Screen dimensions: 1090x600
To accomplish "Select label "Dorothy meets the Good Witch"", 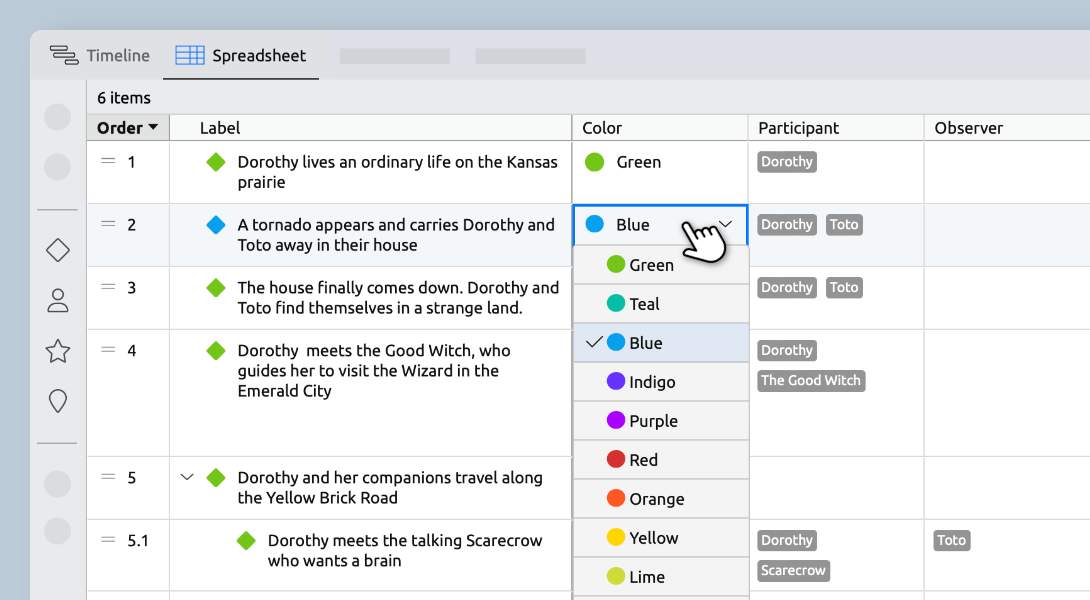I will [x=374, y=371].
